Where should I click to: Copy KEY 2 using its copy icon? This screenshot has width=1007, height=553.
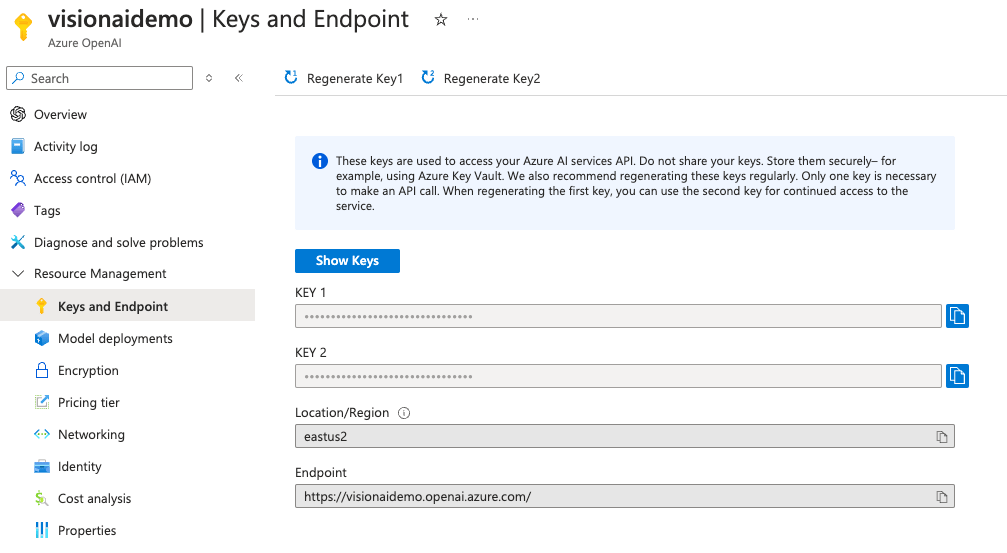tap(957, 376)
